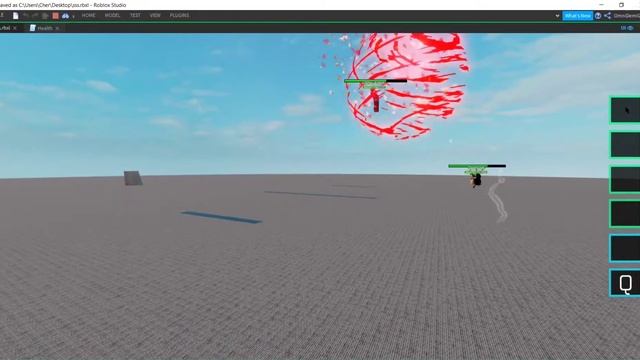Click the blue-bordered empty ability slot
The width and height of the screenshot is (640, 360).
[625, 248]
